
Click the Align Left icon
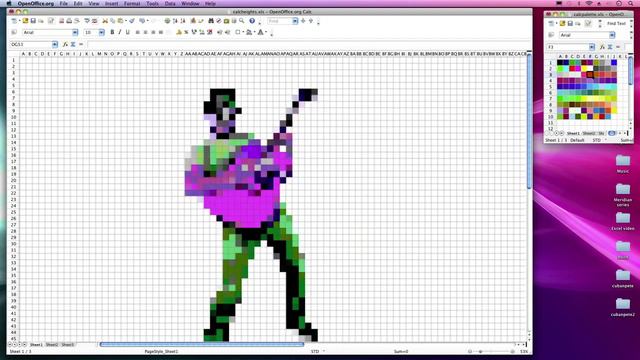pyautogui.click(x=138, y=32)
